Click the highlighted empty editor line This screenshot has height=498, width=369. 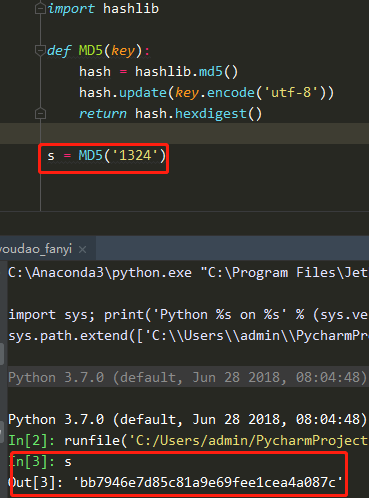tap(184, 133)
